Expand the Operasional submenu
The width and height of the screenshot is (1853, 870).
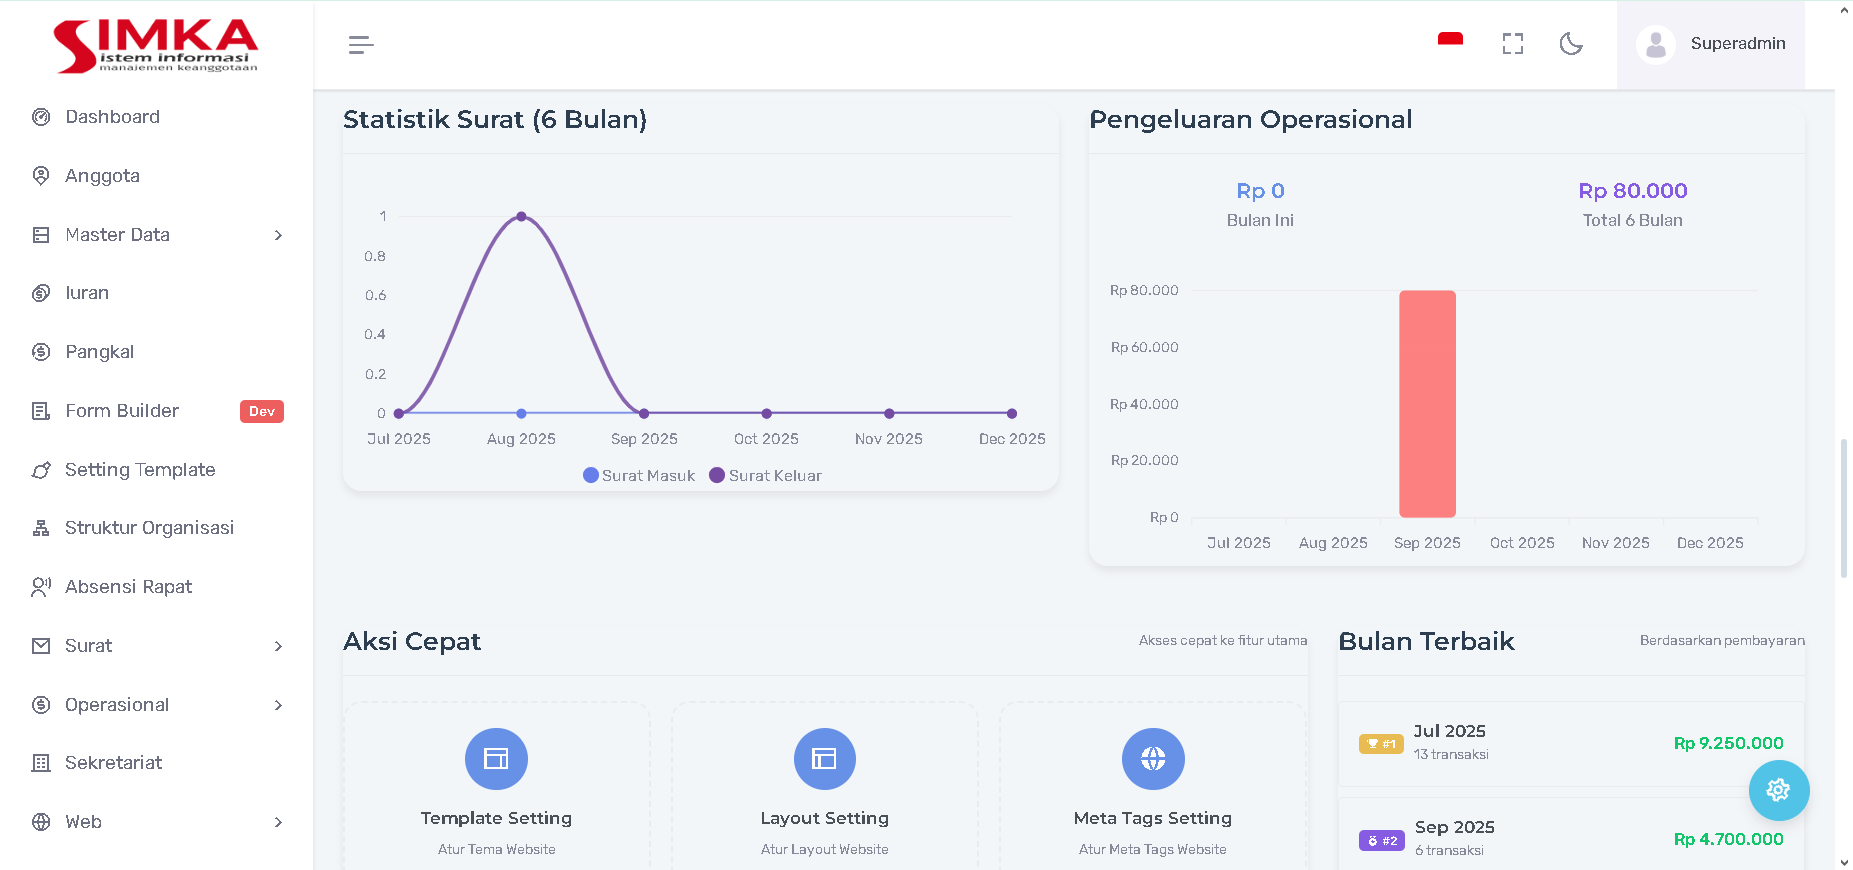pyautogui.click(x=157, y=705)
